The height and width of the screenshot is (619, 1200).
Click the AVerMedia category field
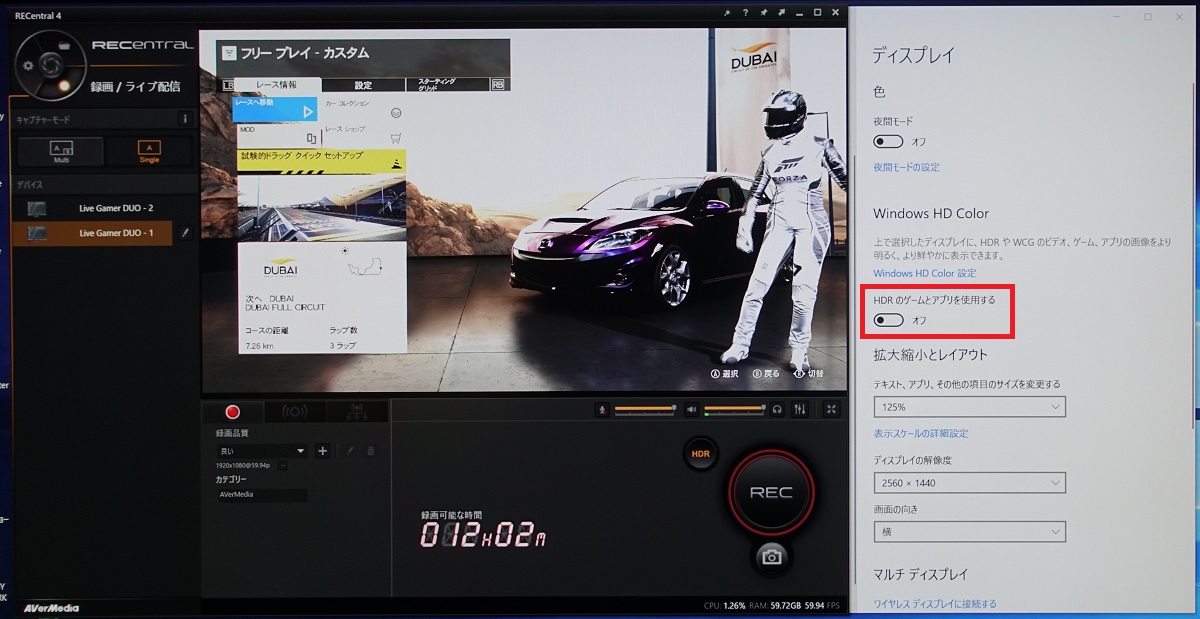(261, 495)
